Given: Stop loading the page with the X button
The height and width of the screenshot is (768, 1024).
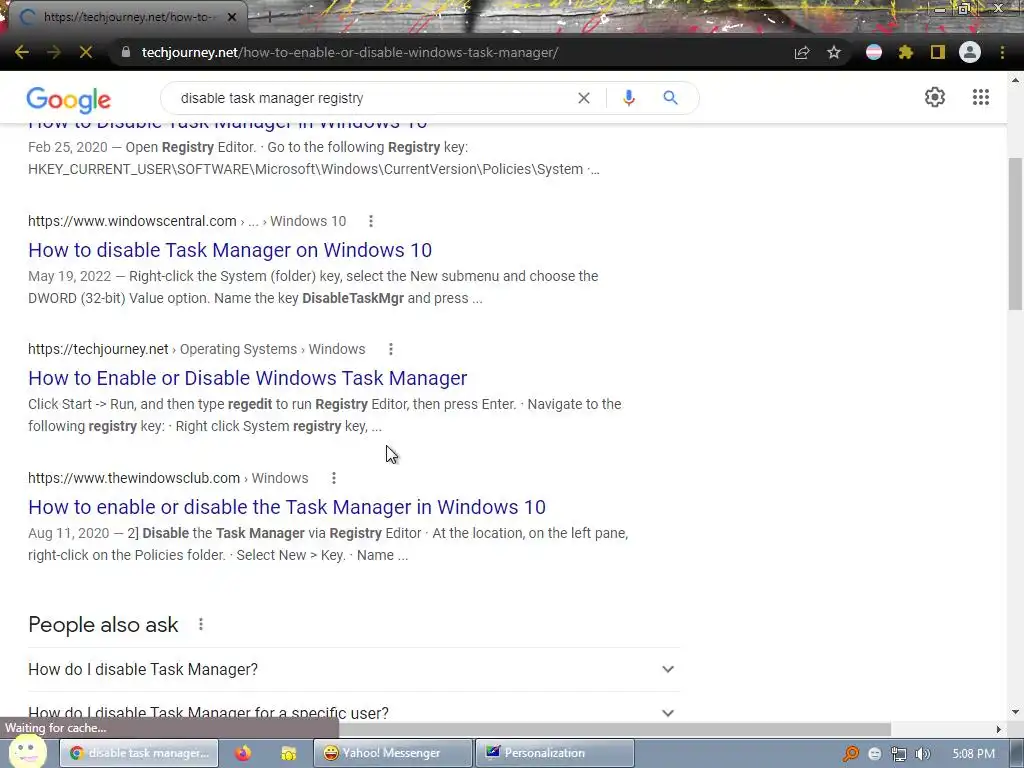Looking at the screenshot, I should [86, 52].
